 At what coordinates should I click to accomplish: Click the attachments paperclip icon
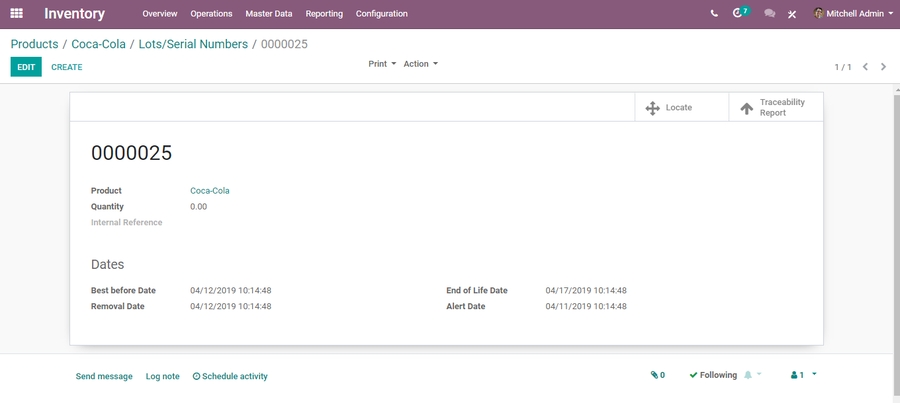(657, 375)
